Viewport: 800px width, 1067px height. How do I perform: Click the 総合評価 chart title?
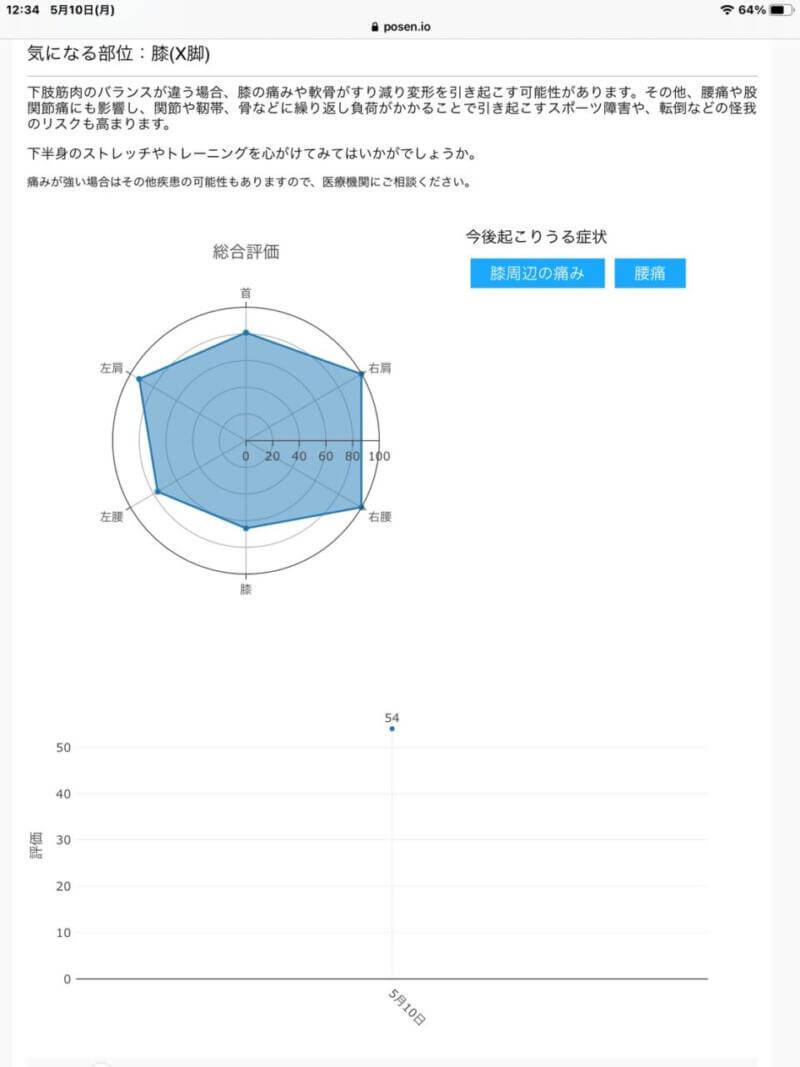246,252
